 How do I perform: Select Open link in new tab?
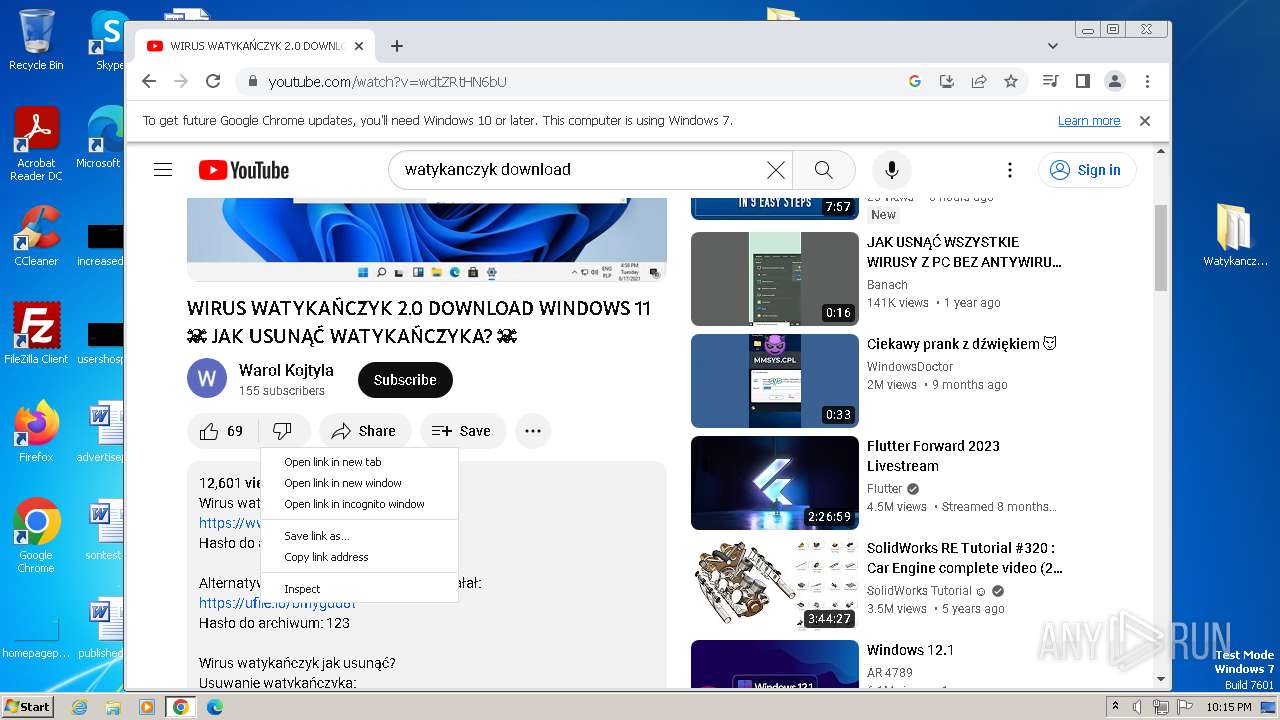click(359, 462)
